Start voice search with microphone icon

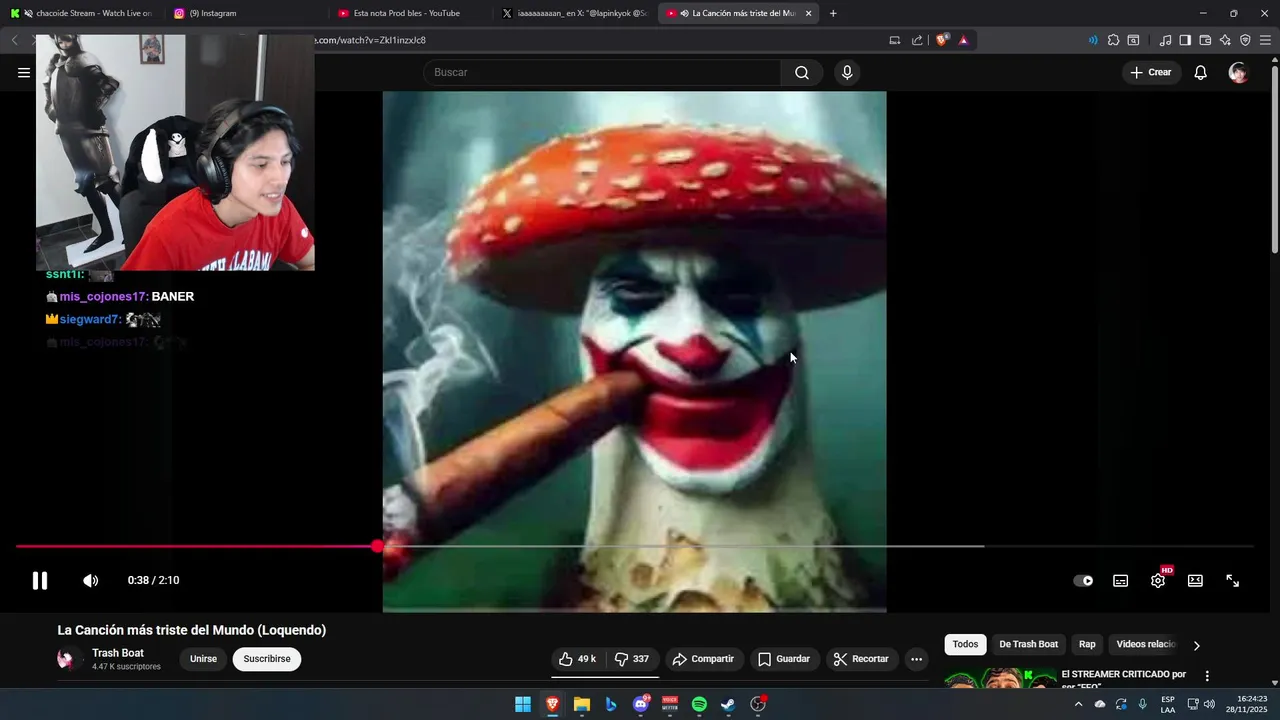(847, 72)
